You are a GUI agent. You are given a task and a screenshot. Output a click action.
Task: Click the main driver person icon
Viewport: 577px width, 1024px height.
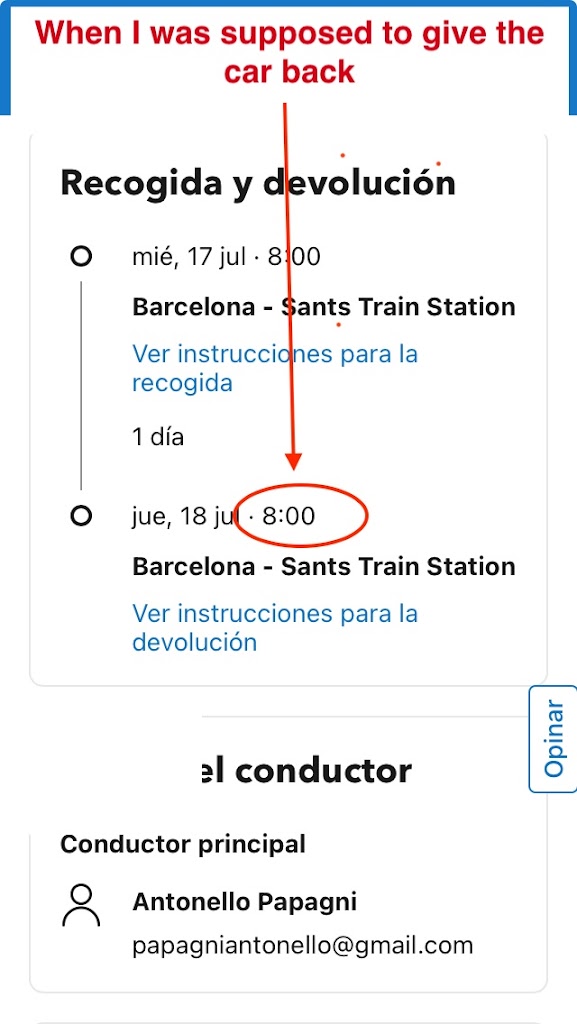tap(82, 906)
